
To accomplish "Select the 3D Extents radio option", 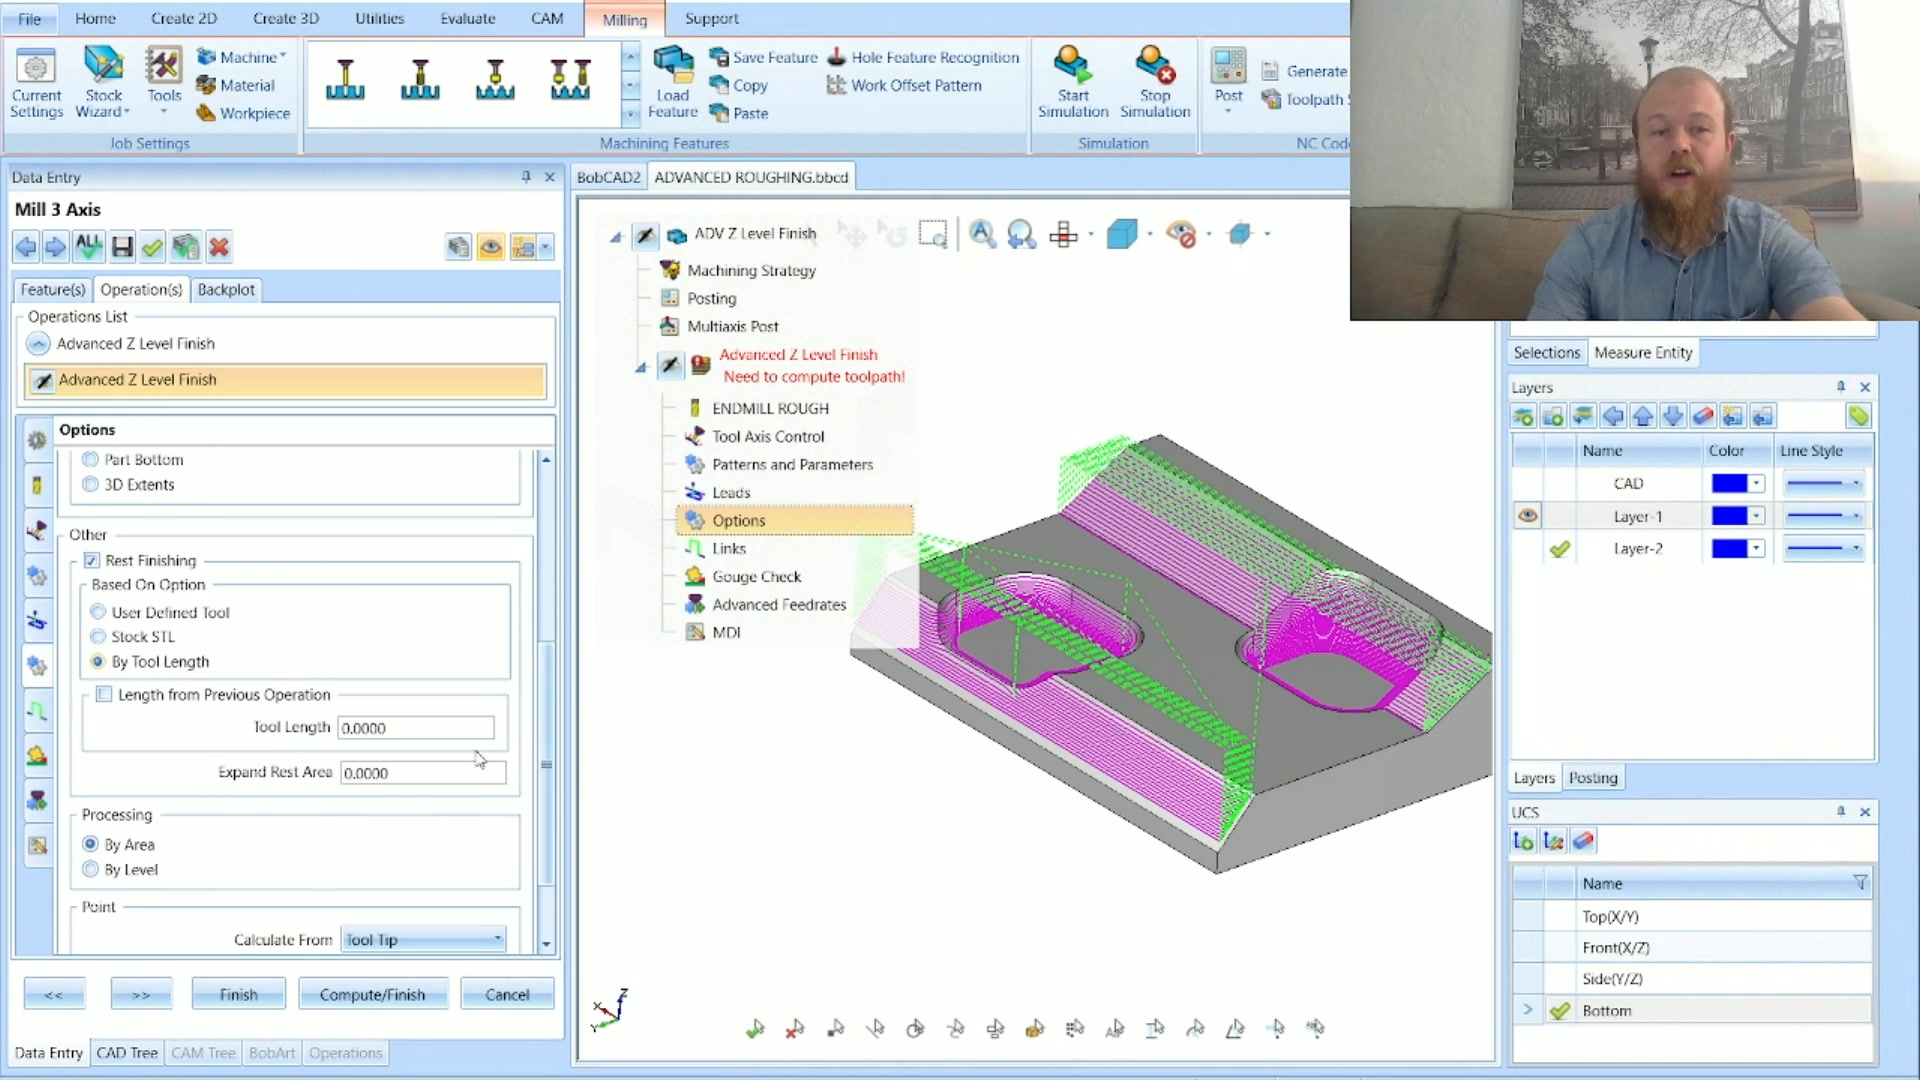I will pyautogui.click(x=91, y=484).
